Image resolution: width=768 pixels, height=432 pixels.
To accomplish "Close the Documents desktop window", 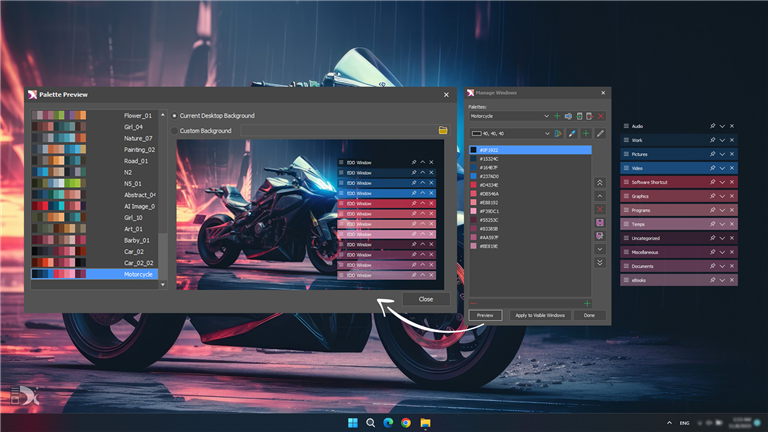I will (732, 266).
